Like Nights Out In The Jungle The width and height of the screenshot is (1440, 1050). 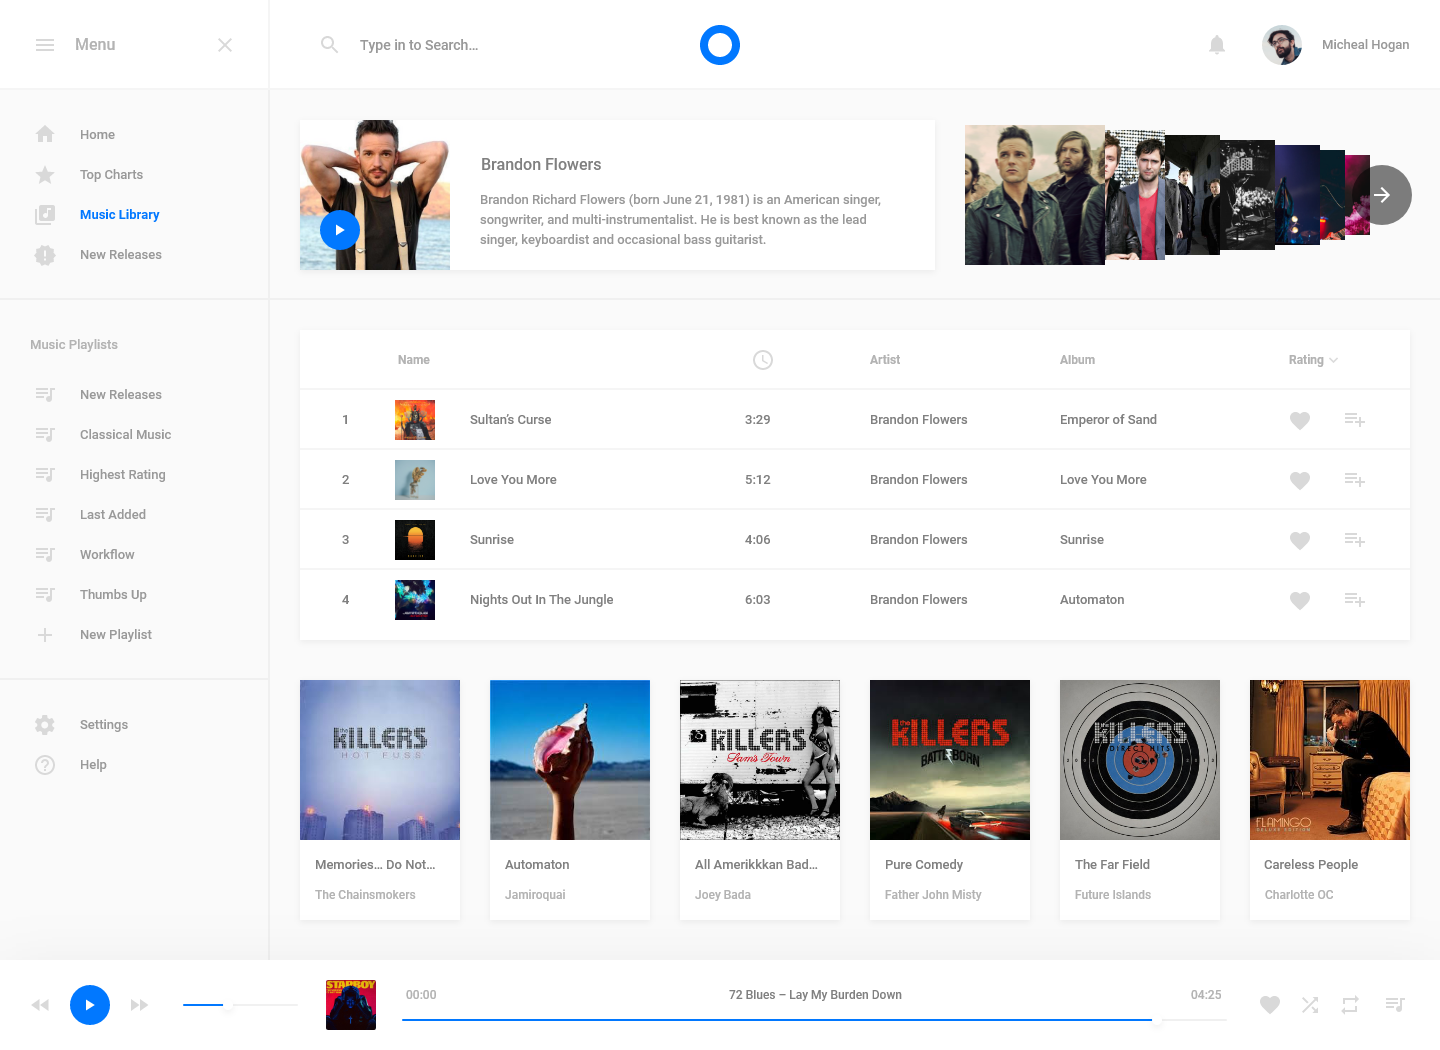pyautogui.click(x=1300, y=601)
